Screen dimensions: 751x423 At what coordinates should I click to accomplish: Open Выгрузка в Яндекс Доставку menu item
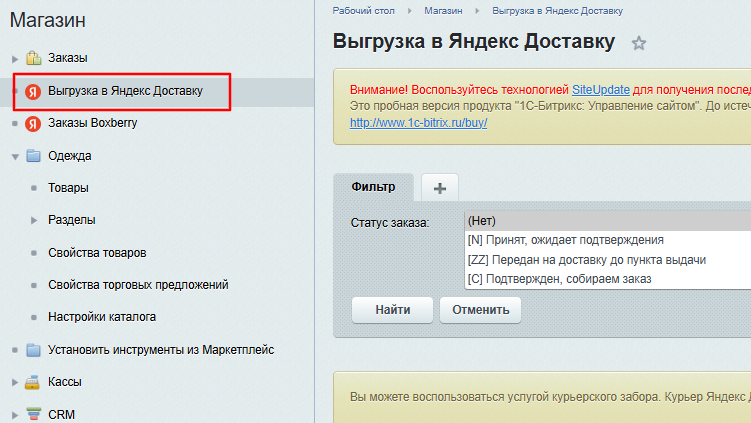(x=125, y=91)
